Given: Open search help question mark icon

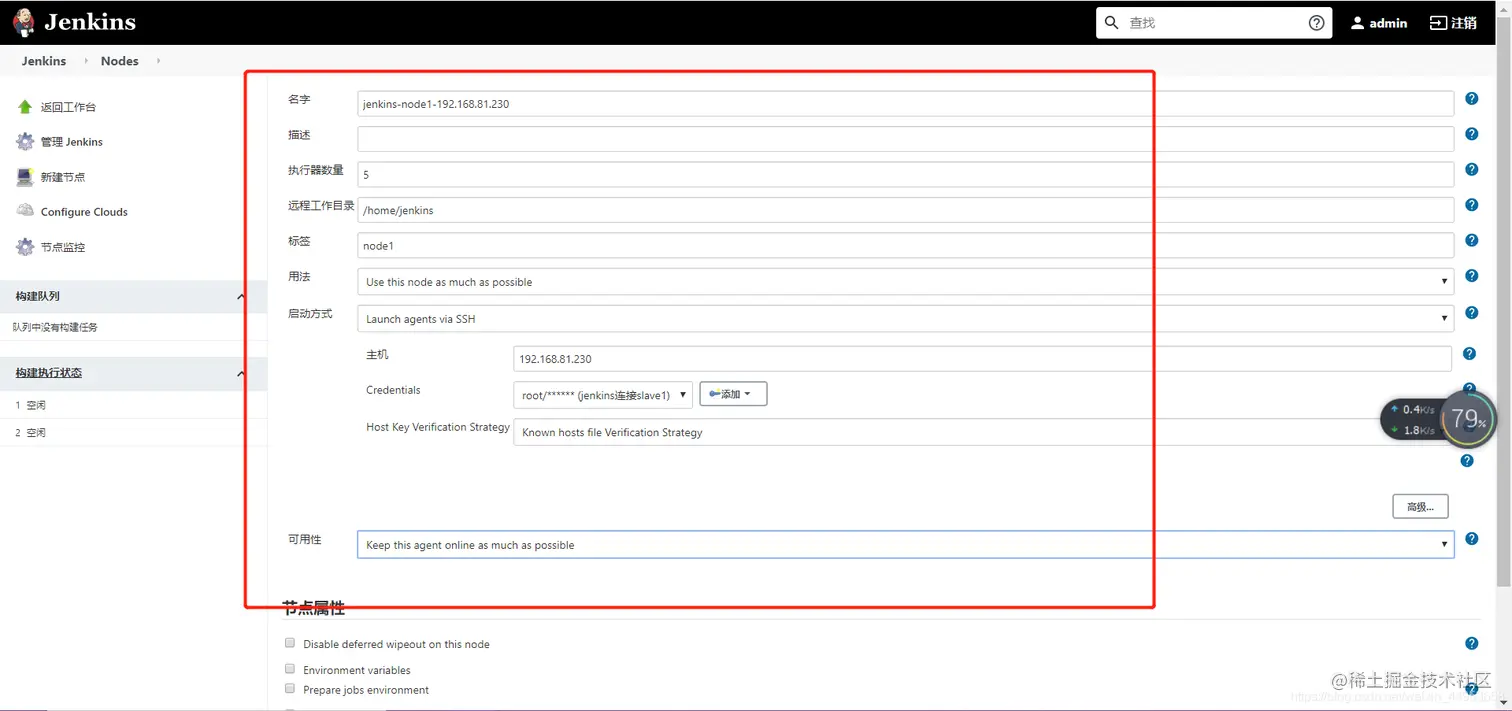Looking at the screenshot, I should pyautogui.click(x=1317, y=23).
